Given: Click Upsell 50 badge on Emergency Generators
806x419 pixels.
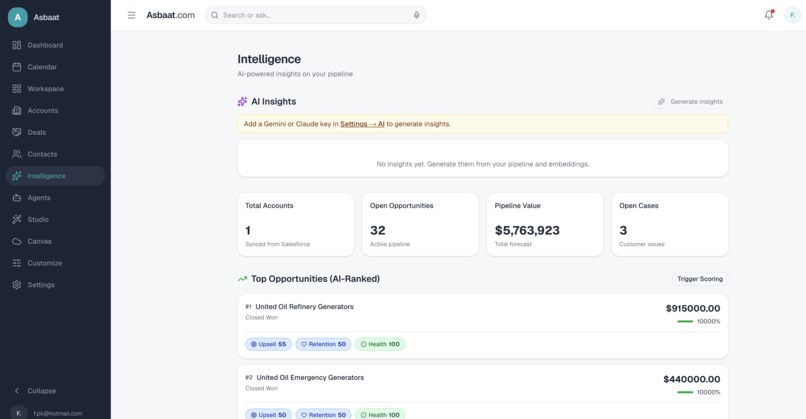Looking at the screenshot, I should click(x=268, y=414).
